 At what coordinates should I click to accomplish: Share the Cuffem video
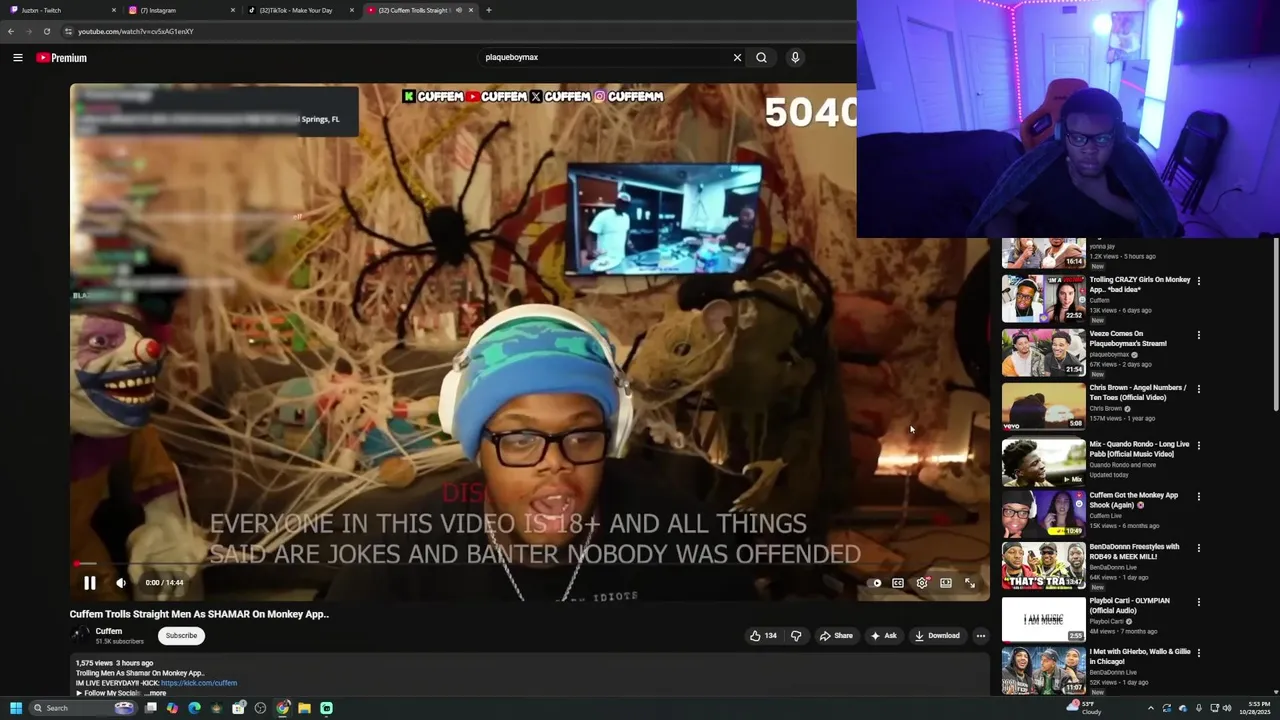click(836, 636)
